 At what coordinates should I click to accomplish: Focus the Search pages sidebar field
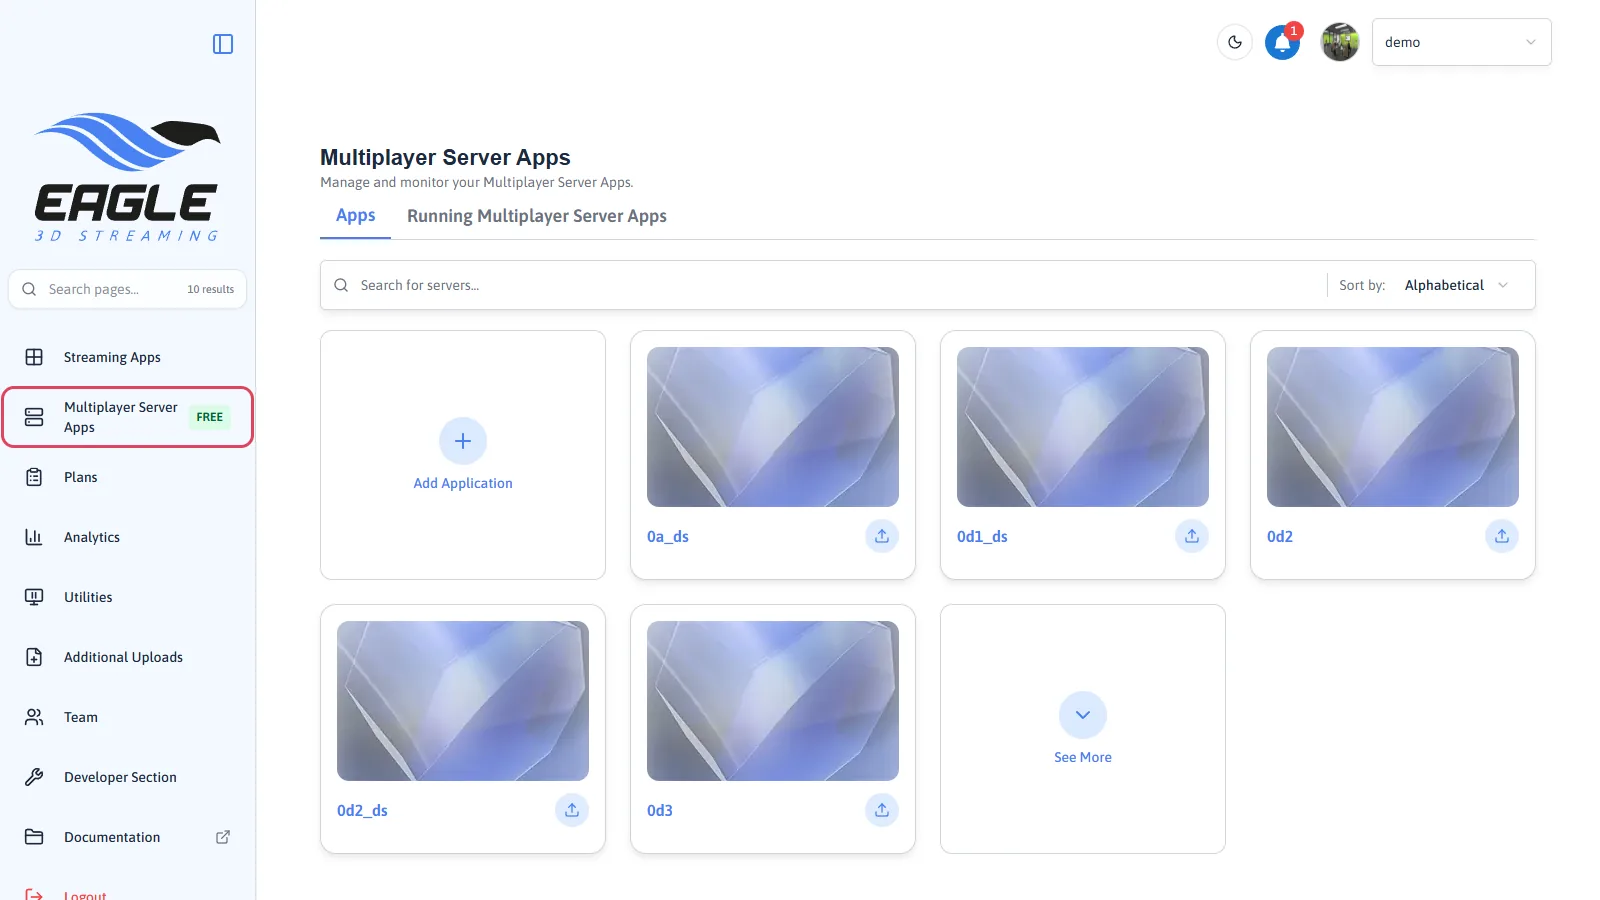pyautogui.click(x=128, y=289)
